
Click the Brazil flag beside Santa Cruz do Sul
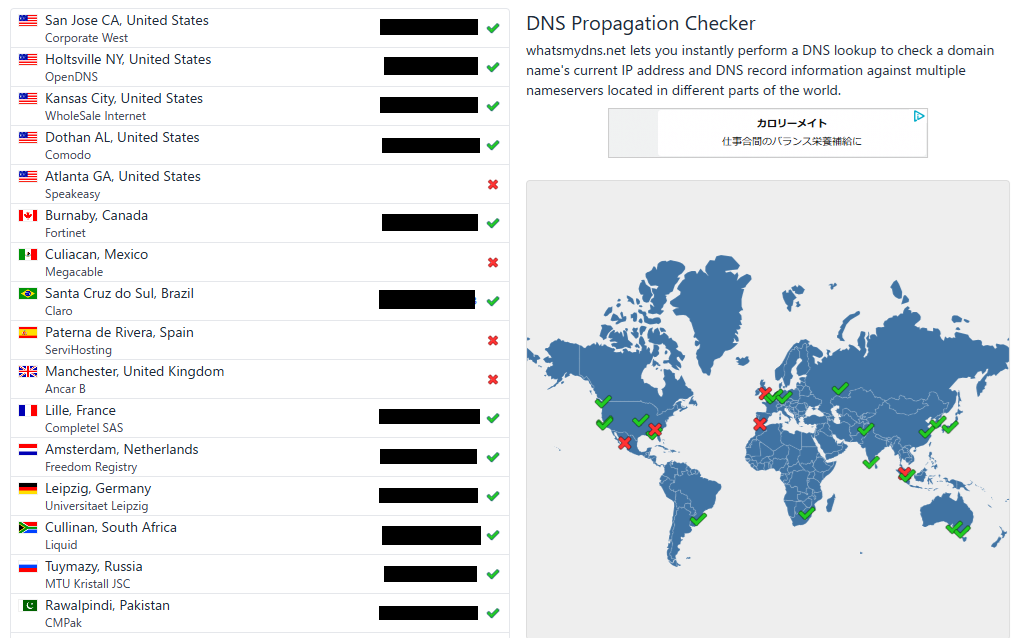[28, 293]
